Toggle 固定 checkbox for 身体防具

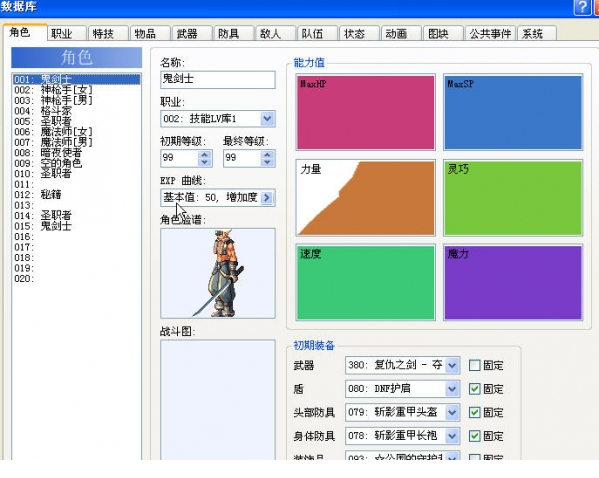(x=474, y=436)
